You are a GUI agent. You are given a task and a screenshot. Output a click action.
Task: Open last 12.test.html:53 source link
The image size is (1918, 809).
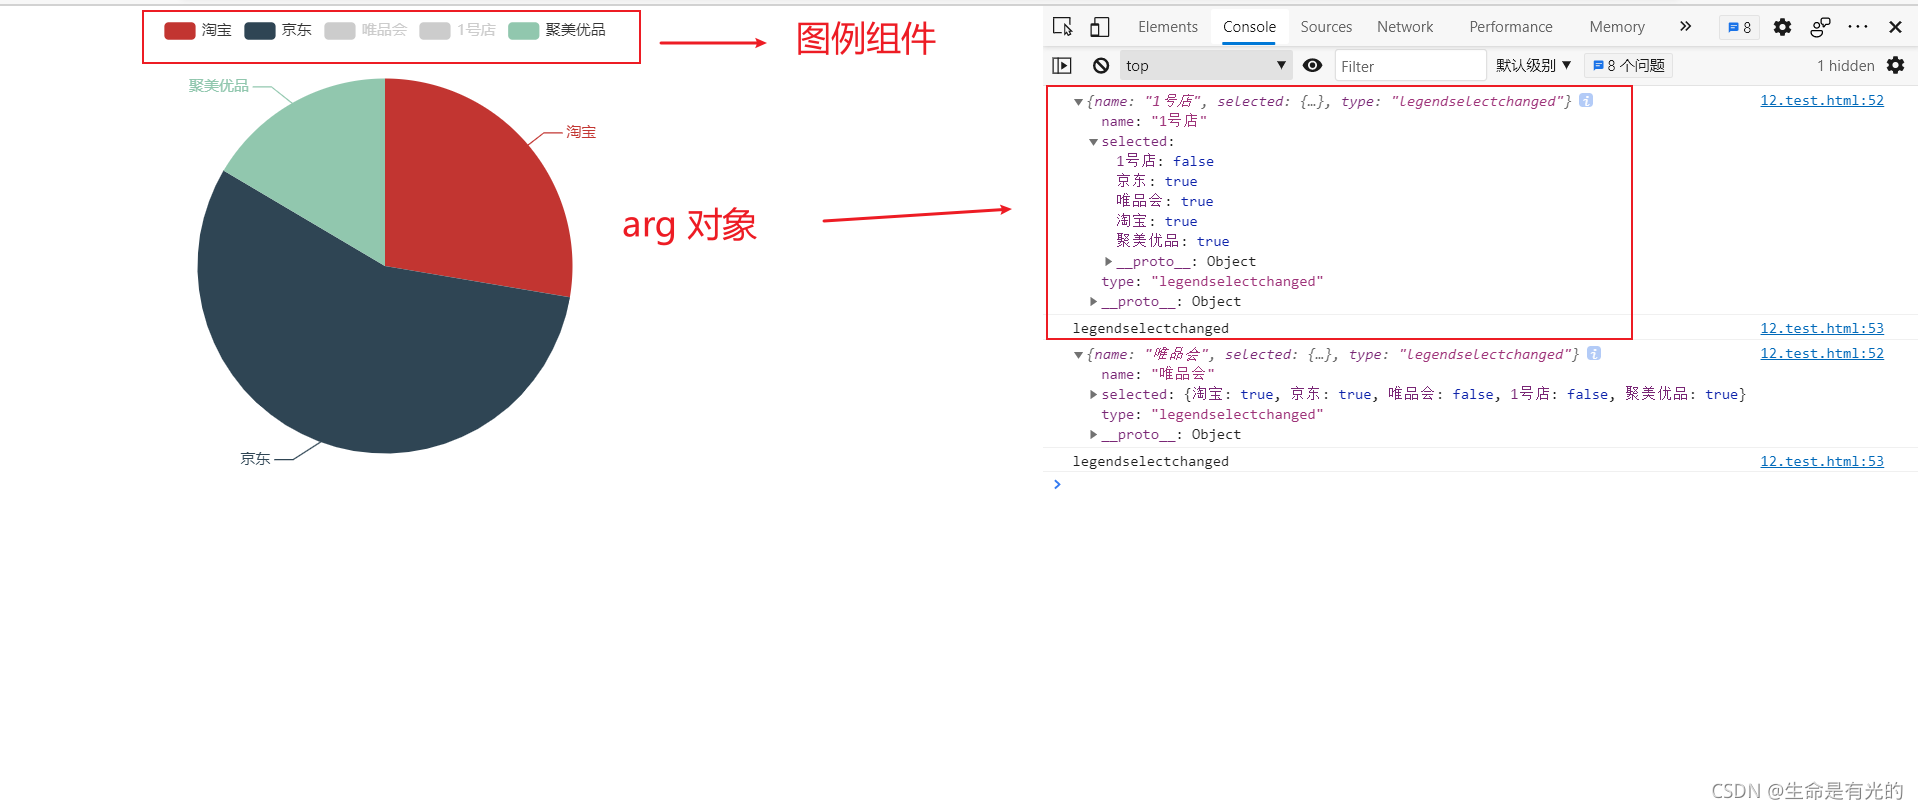pyautogui.click(x=1822, y=462)
